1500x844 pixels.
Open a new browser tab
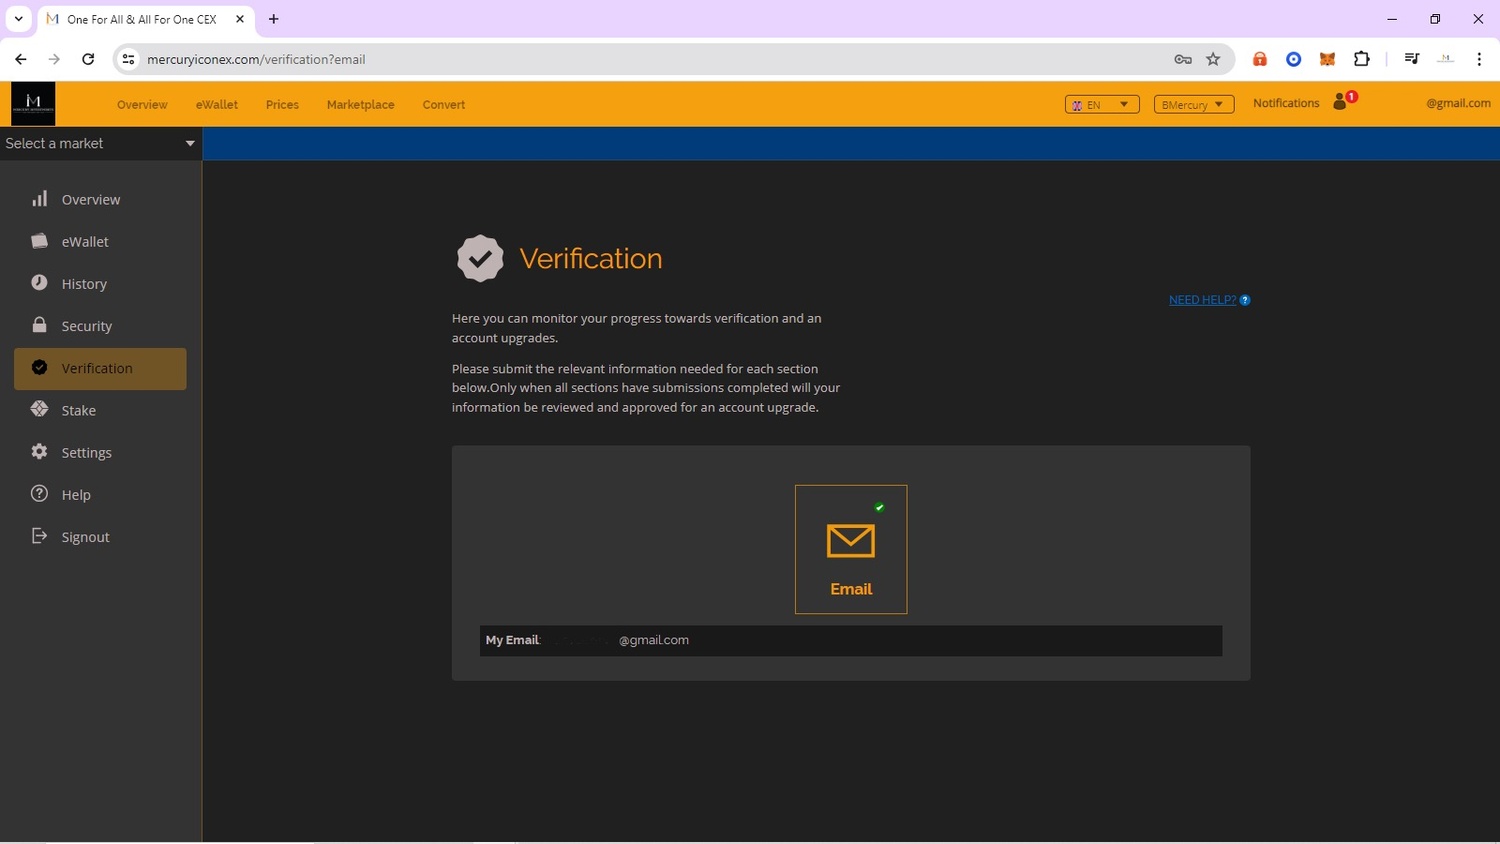click(x=273, y=19)
